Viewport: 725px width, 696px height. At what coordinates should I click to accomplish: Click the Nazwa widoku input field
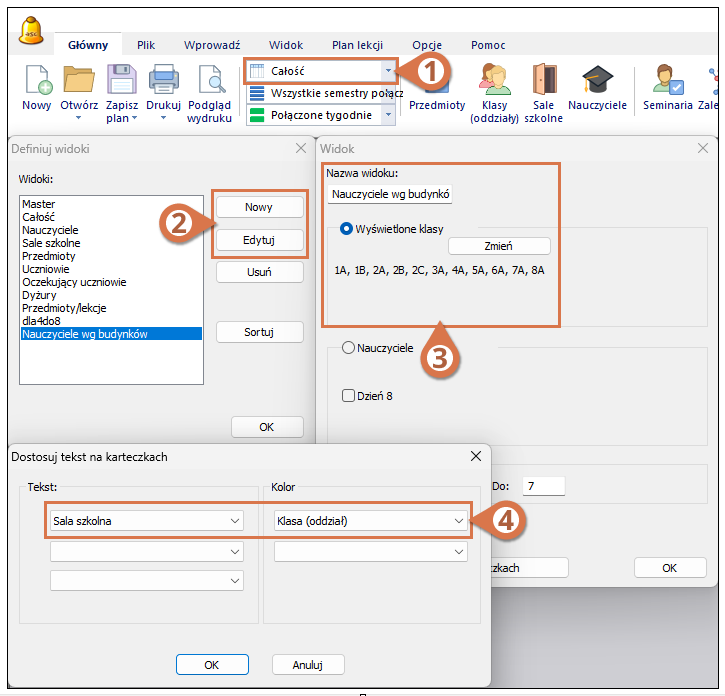(390, 194)
